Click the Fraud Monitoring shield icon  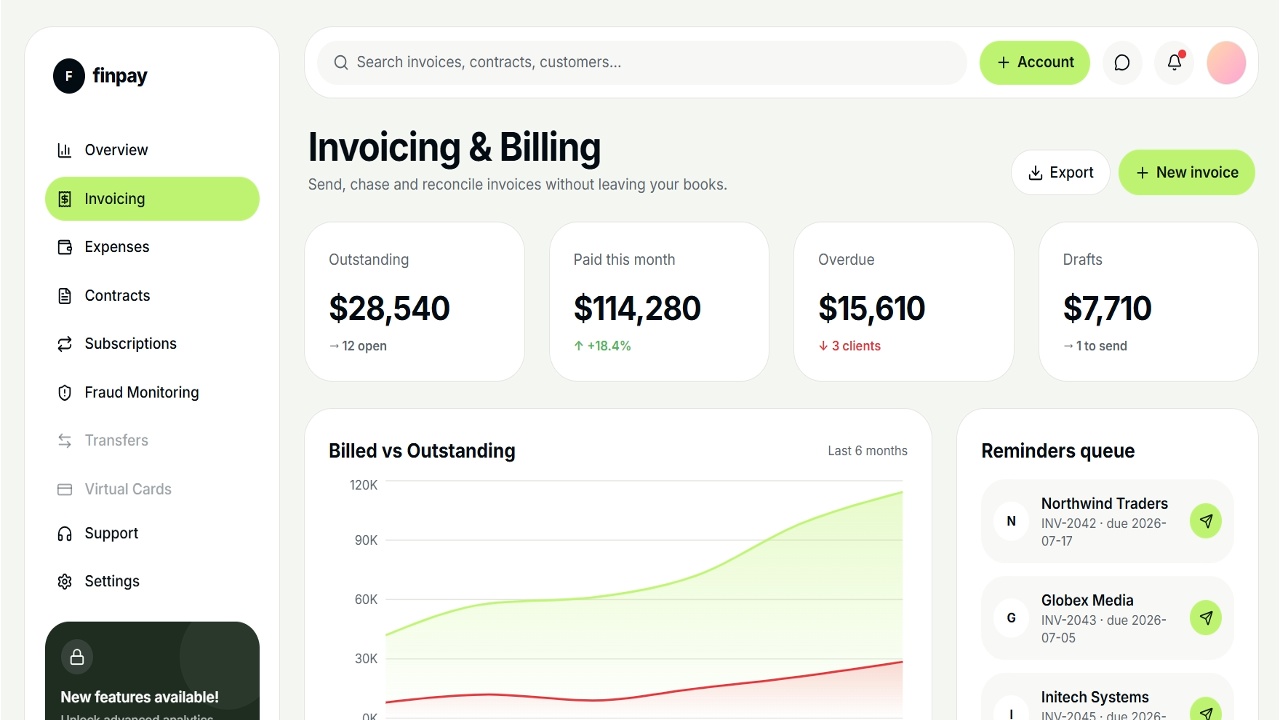(x=65, y=393)
